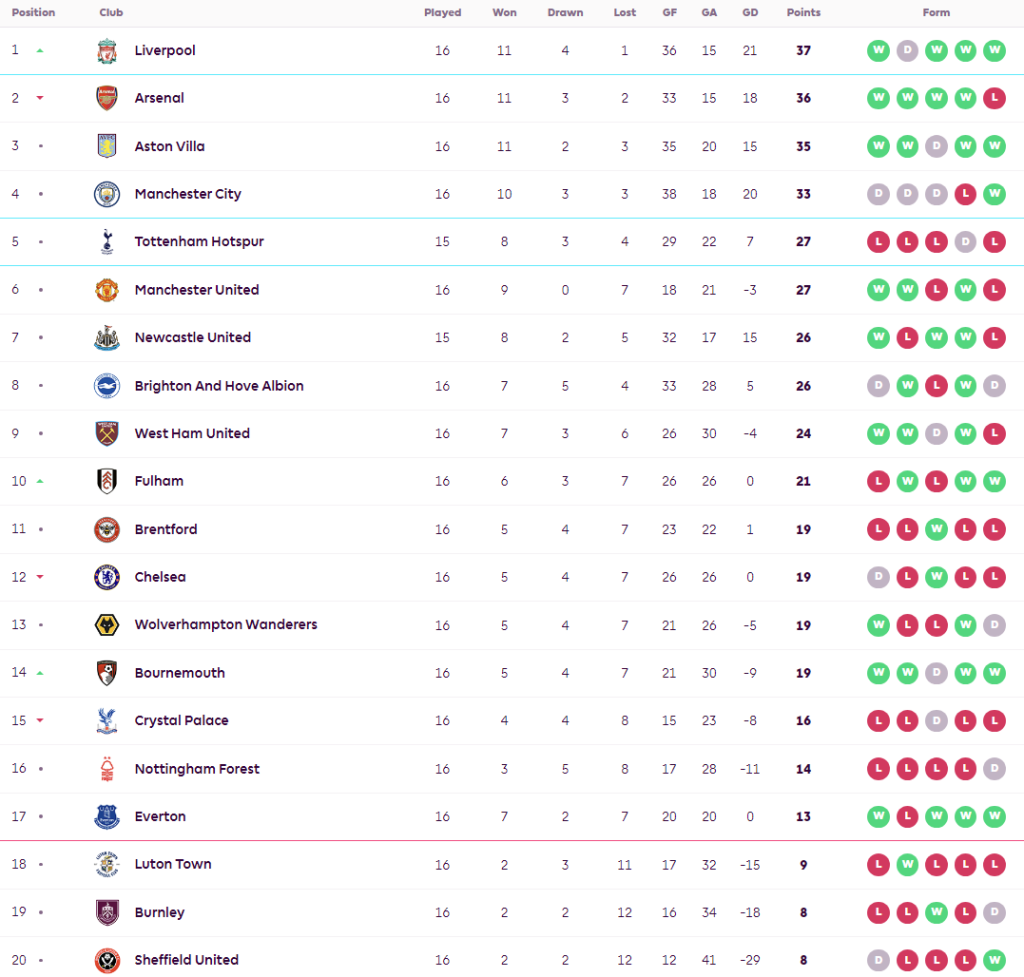Click the Liverpool club crest
This screenshot has width=1024, height=977.
(x=107, y=51)
